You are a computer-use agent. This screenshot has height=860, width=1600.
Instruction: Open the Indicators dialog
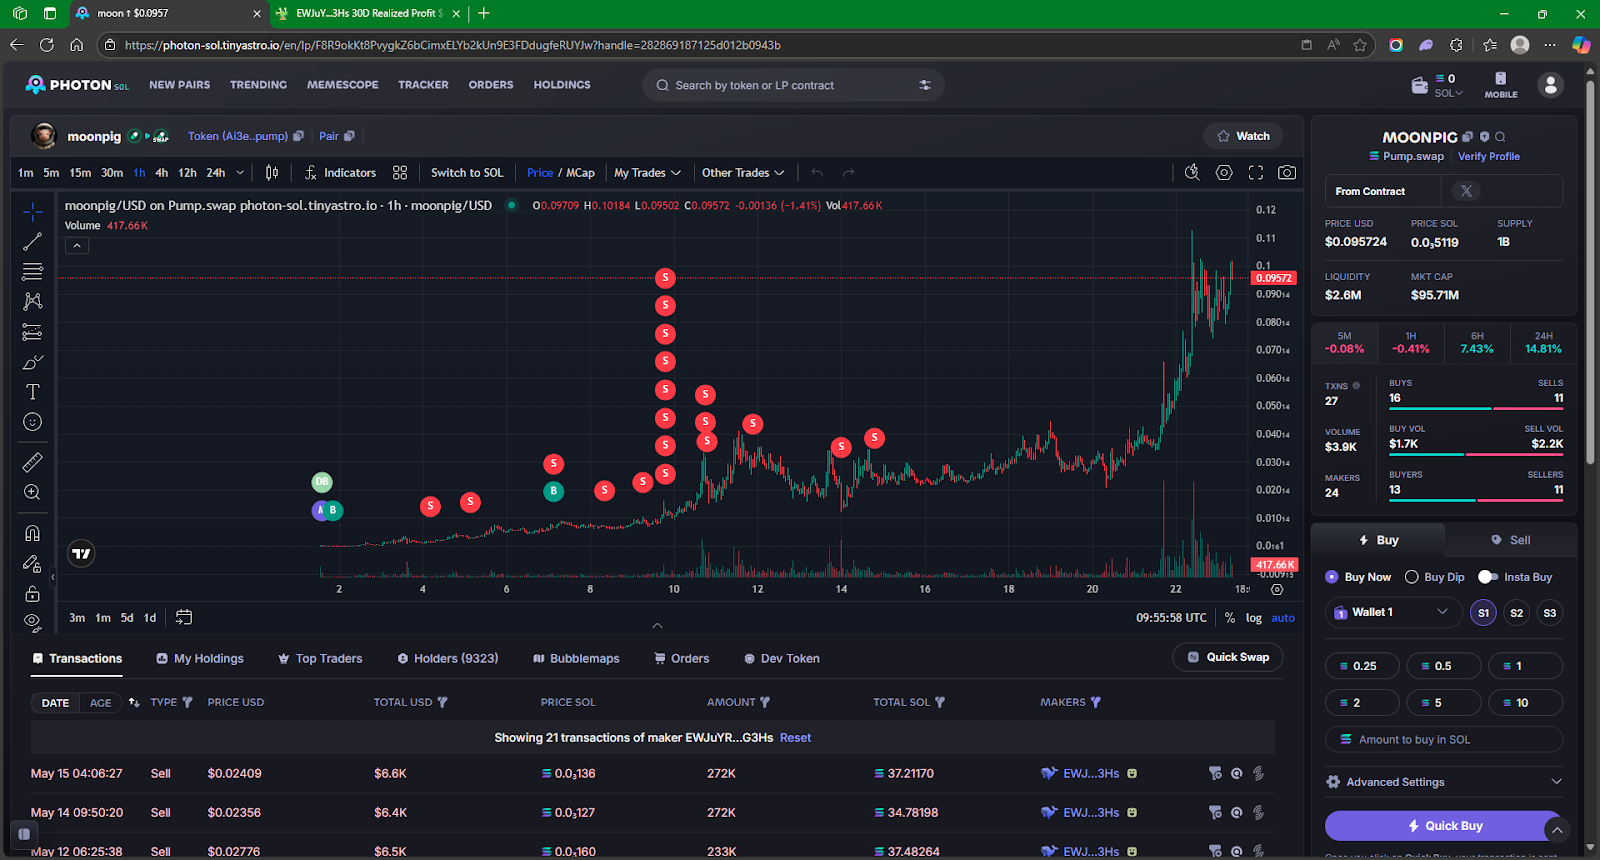tap(340, 173)
